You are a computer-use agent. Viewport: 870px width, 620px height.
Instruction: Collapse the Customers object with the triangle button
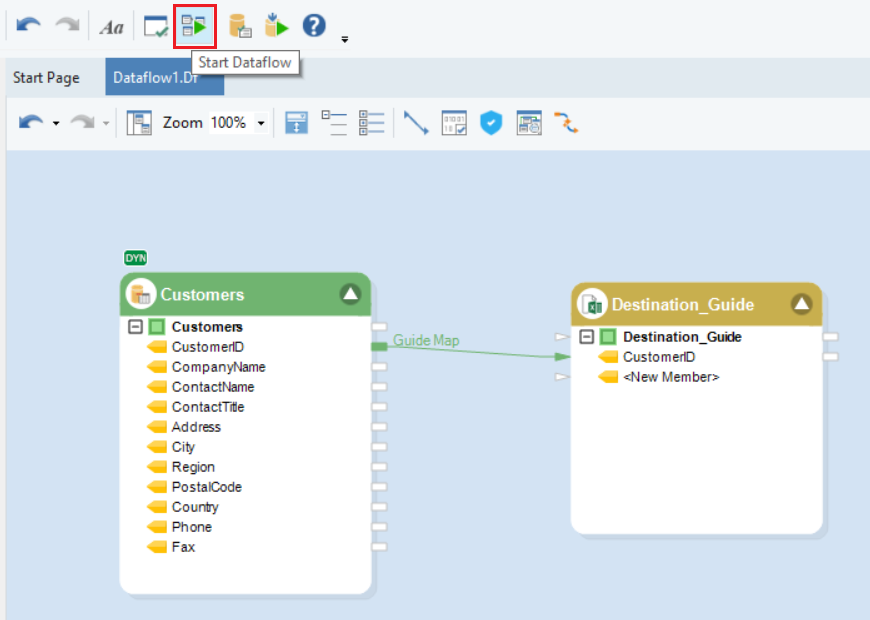349,294
